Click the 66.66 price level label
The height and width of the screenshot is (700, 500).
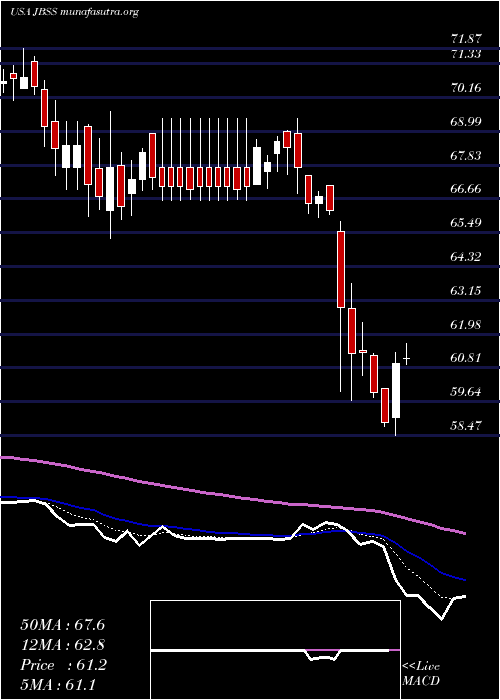click(x=466, y=189)
